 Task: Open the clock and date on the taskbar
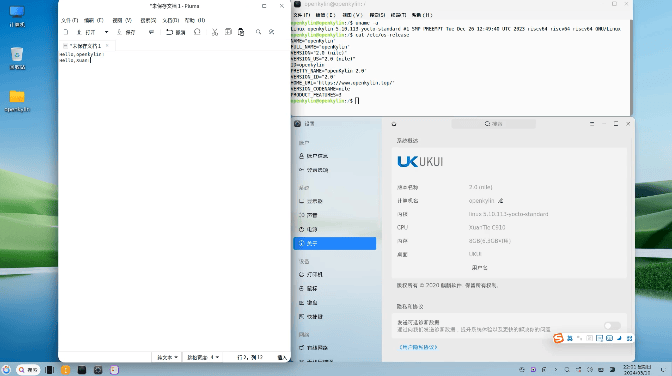coord(637,370)
